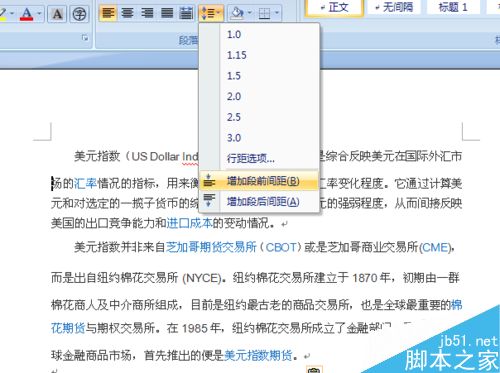This screenshot has height=373, width=500.
Task: Toggle the line spacing dropdown button
Action: click(211, 13)
